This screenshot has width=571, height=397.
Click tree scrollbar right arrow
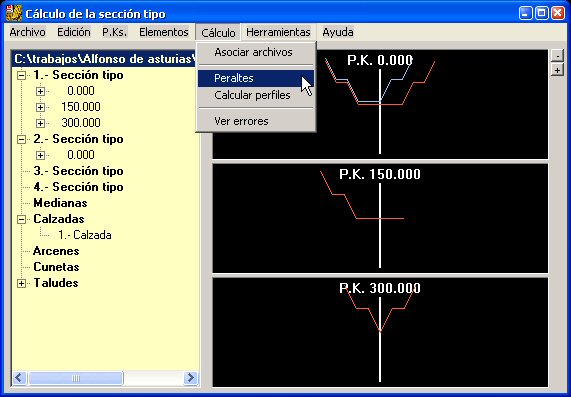click(190, 378)
